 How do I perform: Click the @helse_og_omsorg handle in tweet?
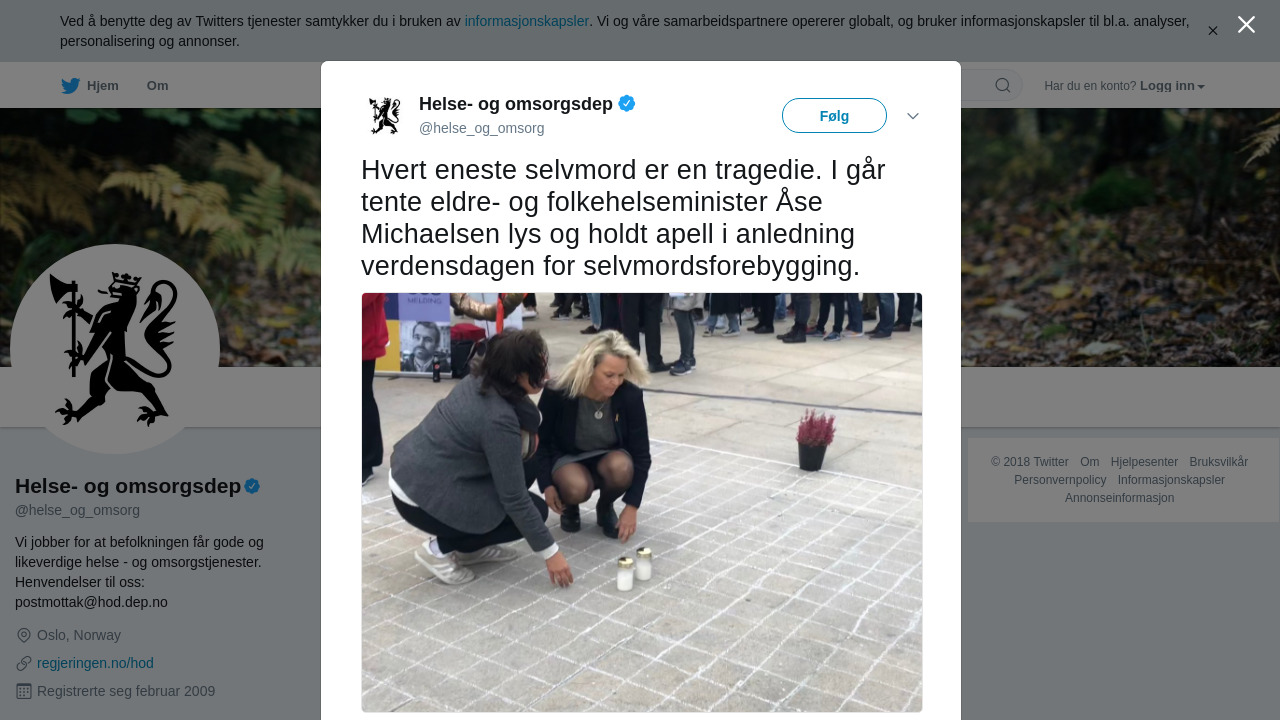482,128
